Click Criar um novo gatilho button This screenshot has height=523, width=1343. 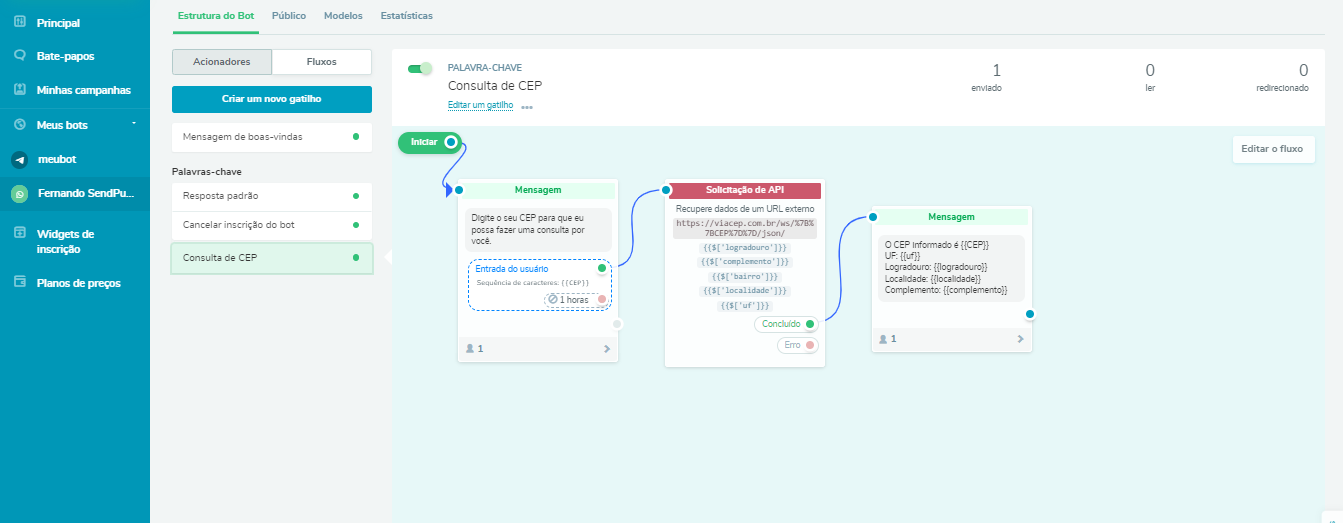point(272,99)
